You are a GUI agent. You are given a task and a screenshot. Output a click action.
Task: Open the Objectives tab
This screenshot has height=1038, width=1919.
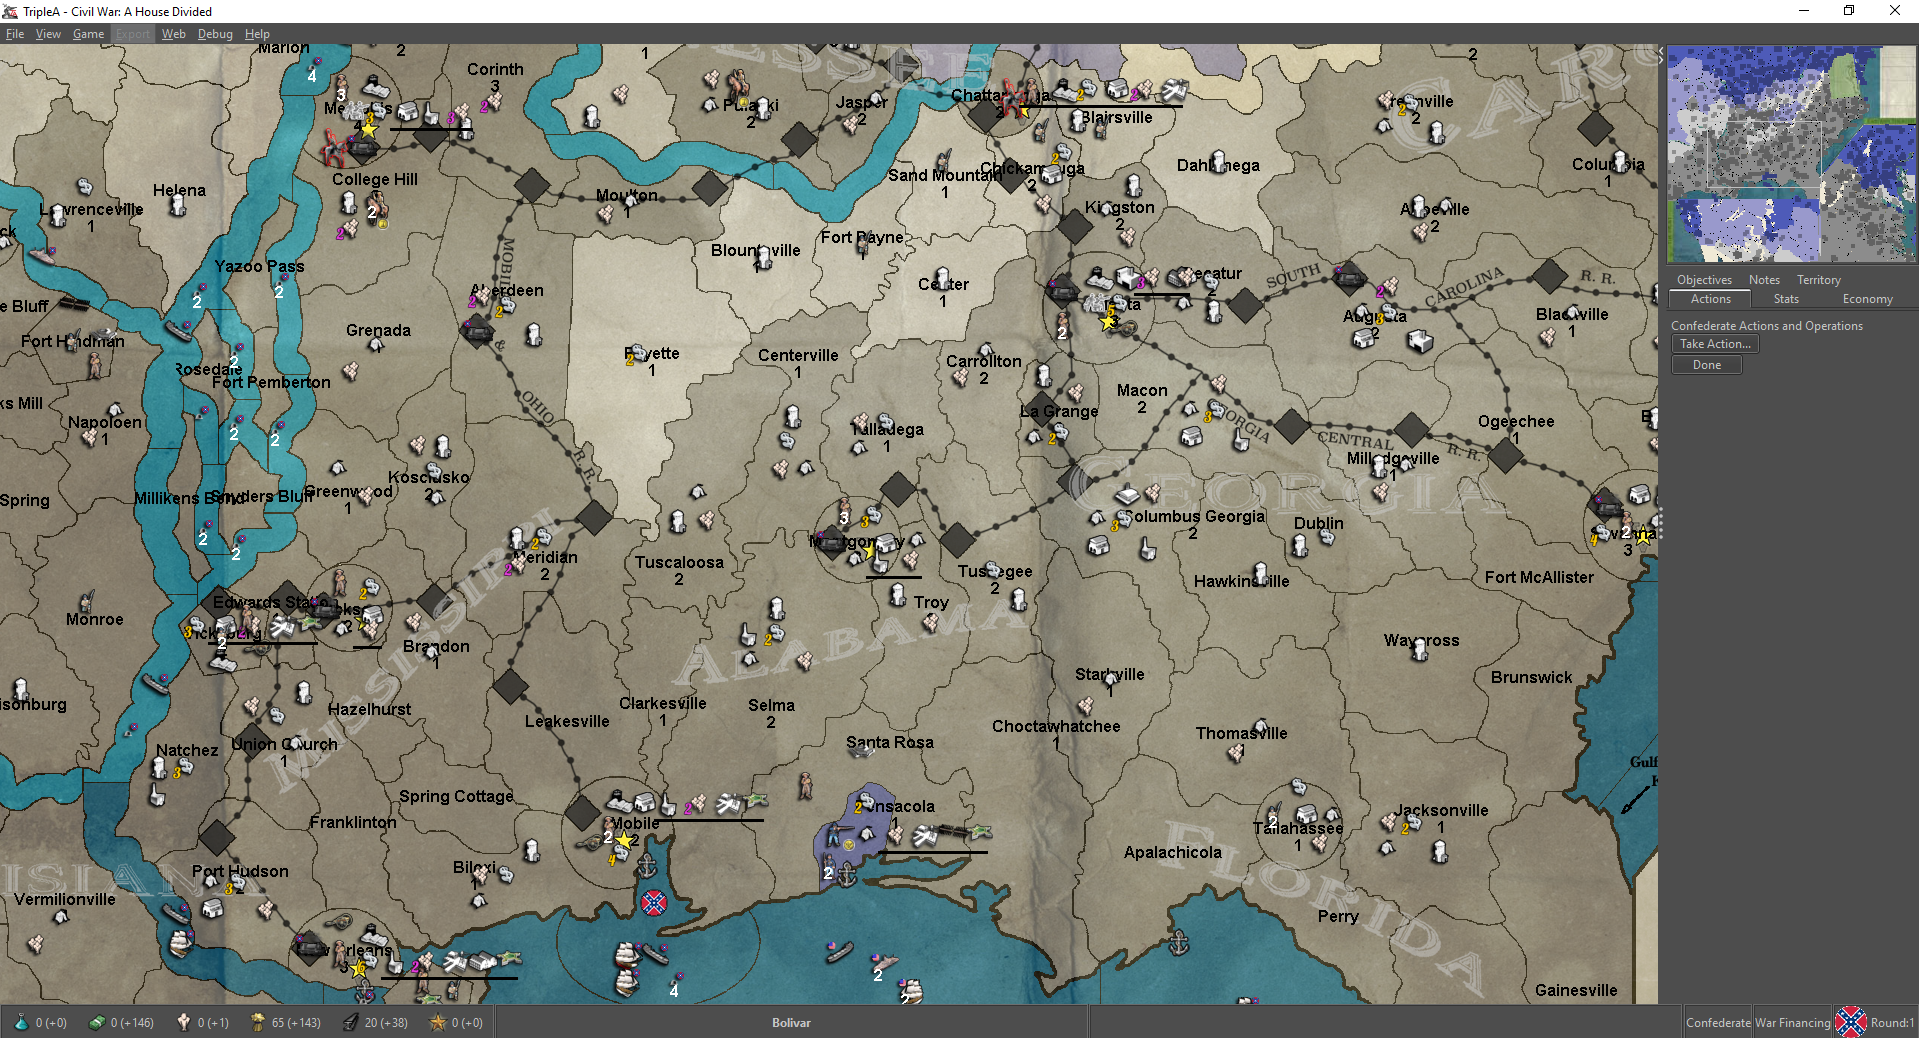coord(1704,280)
